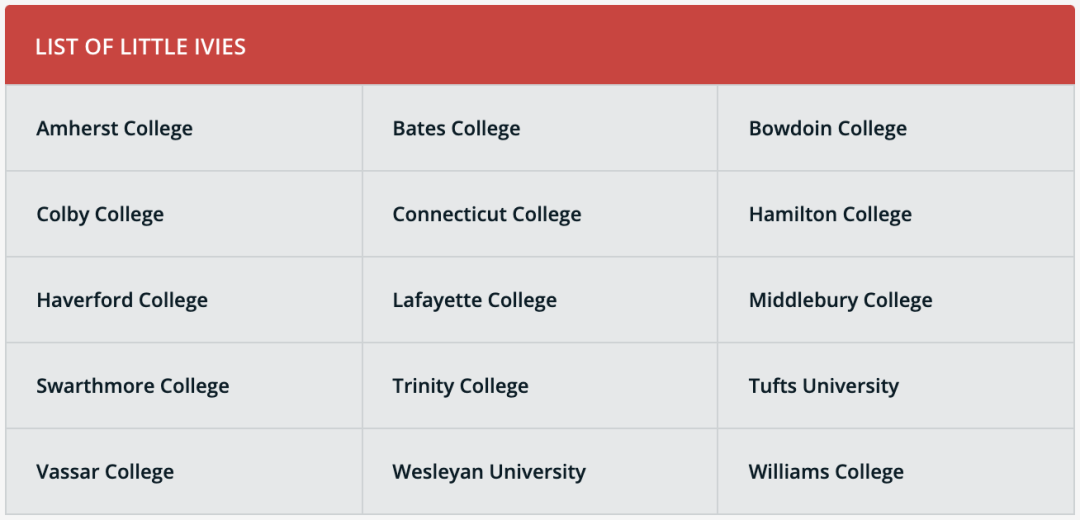Click Trinity College in the table
Screen dimensions: 1080x520
(x=460, y=386)
